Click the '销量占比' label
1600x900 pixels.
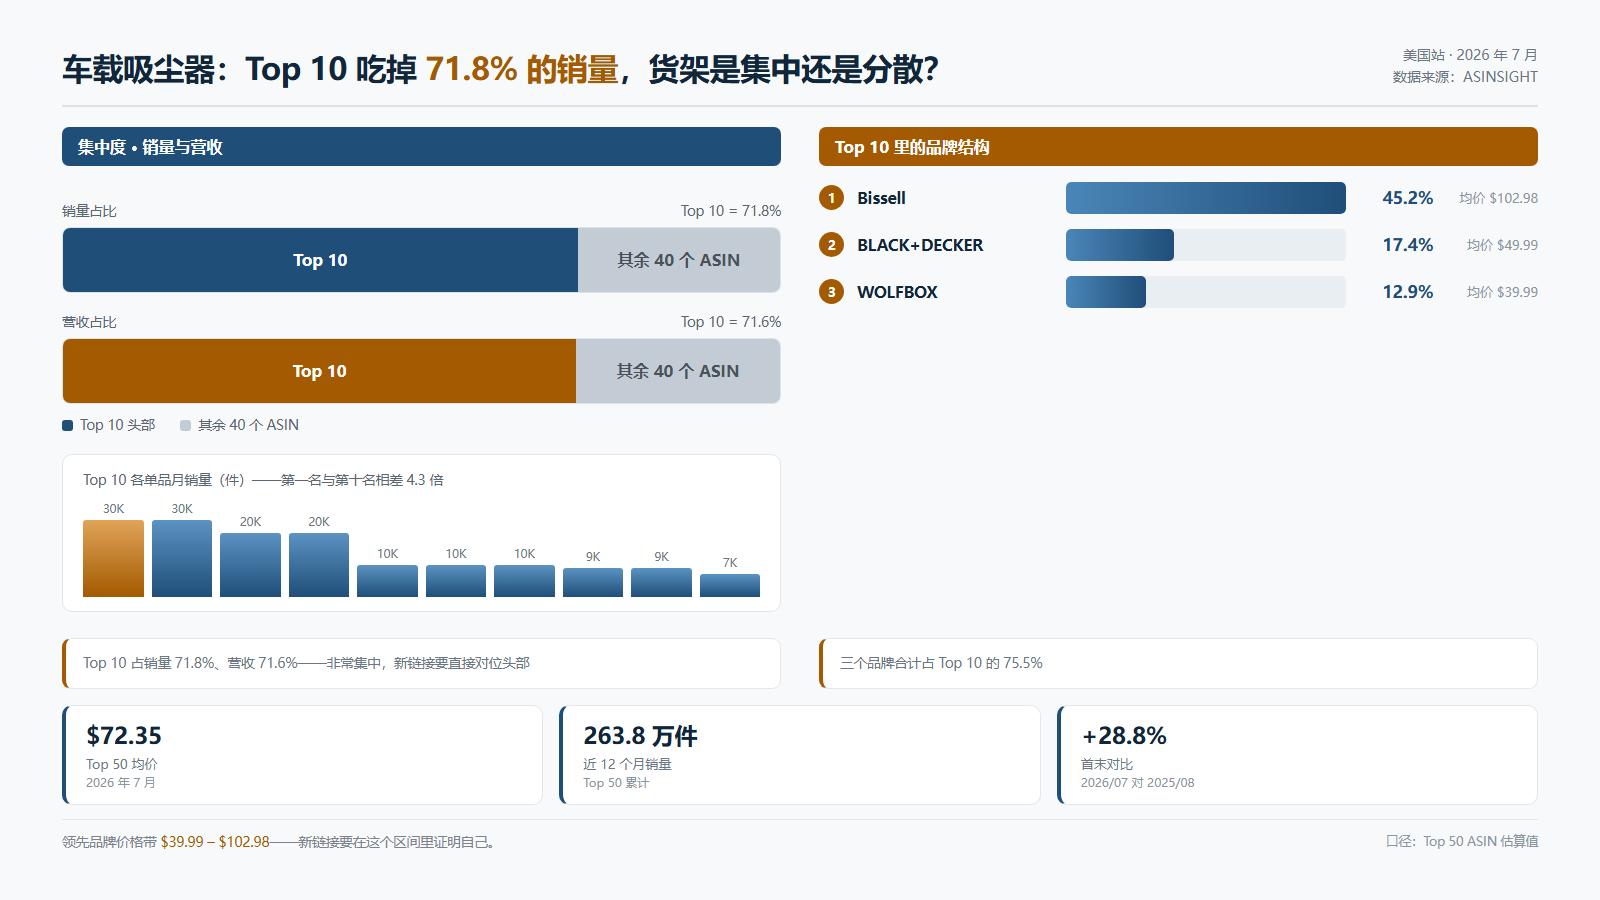point(89,211)
